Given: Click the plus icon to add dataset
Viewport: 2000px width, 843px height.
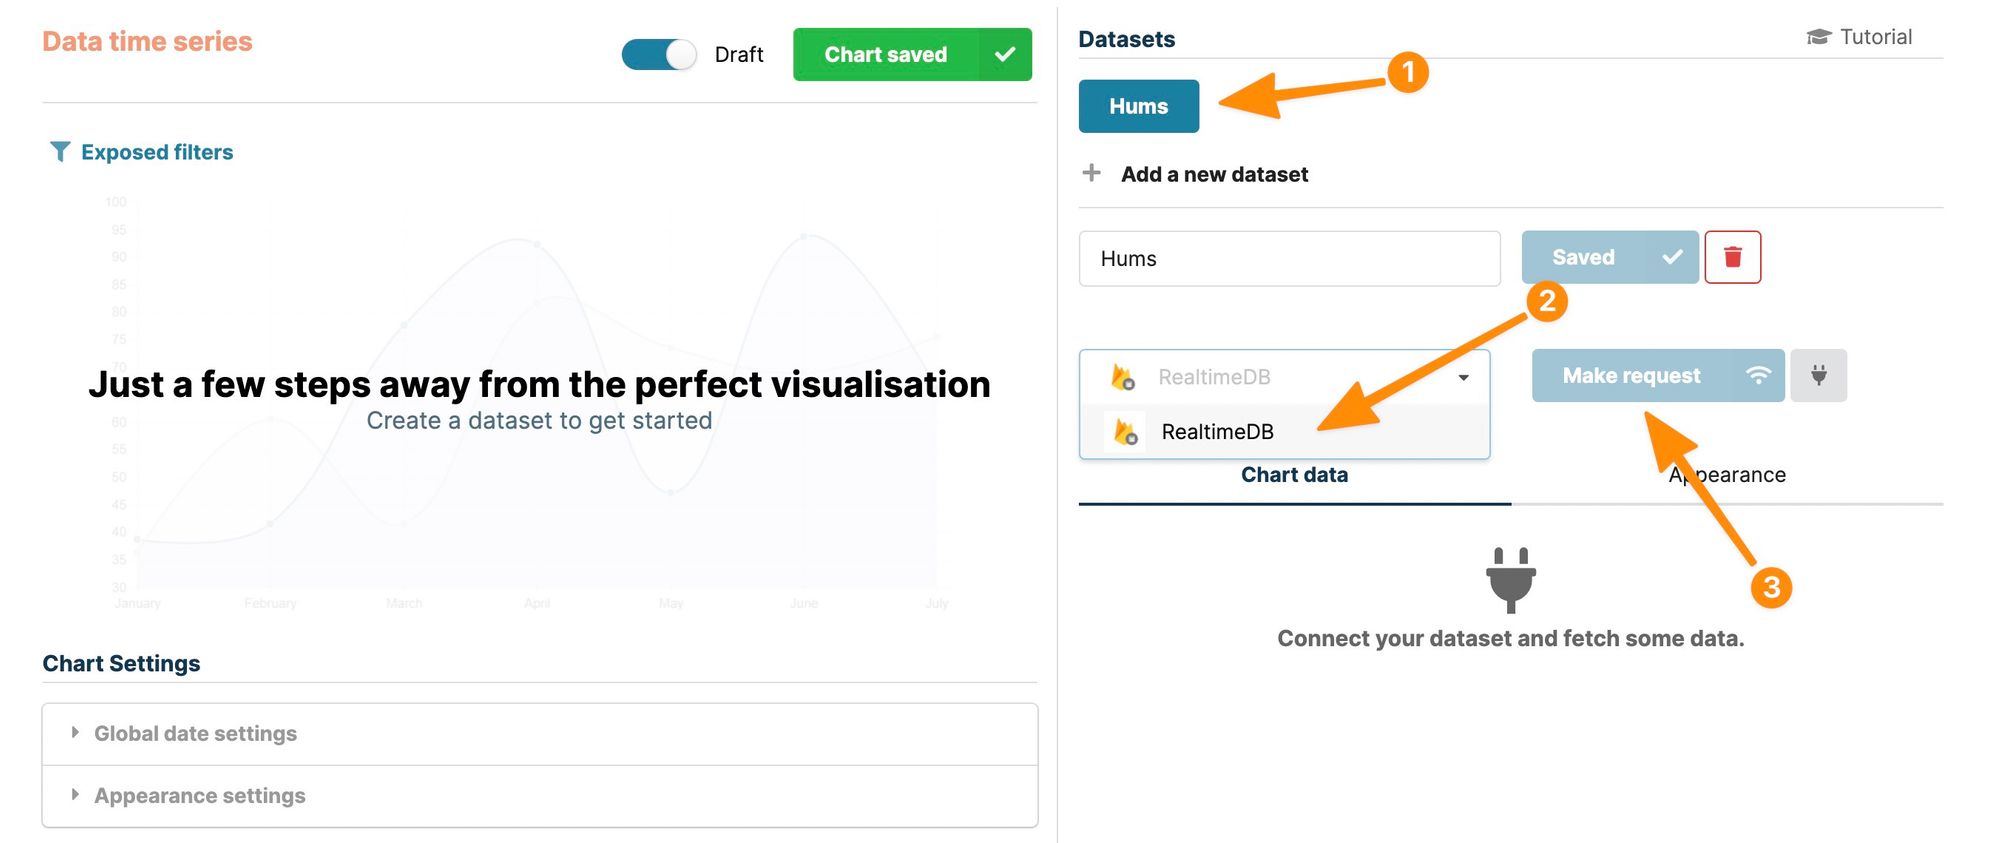Looking at the screenshot, I should [1092, 174].
